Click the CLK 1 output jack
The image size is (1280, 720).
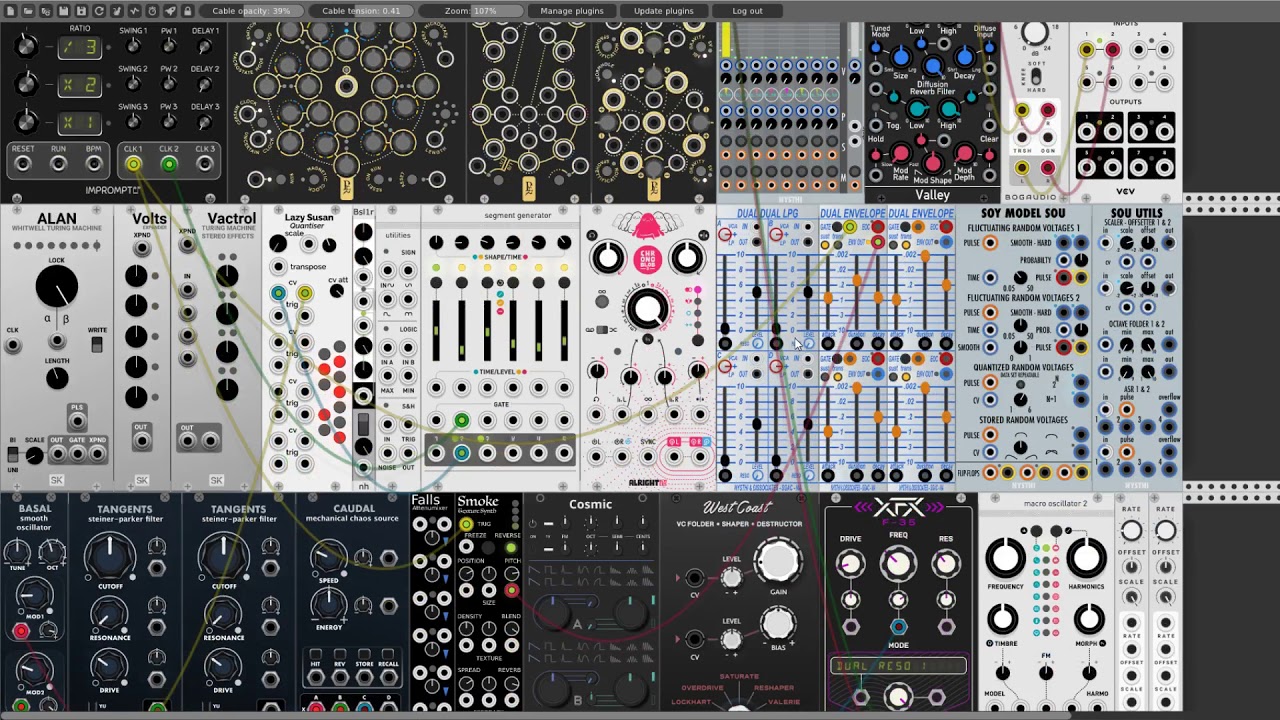point(133,164)
